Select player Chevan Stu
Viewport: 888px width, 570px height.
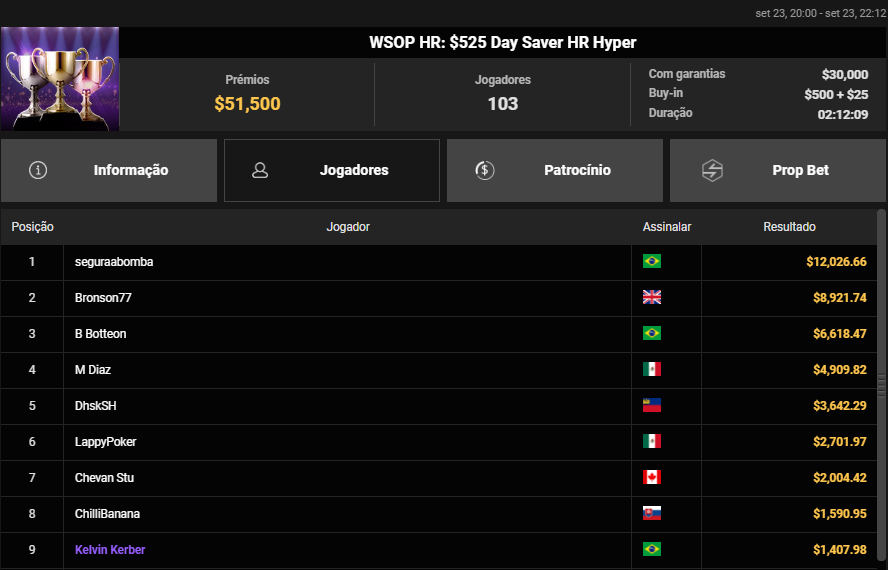(x=104, y=478)
